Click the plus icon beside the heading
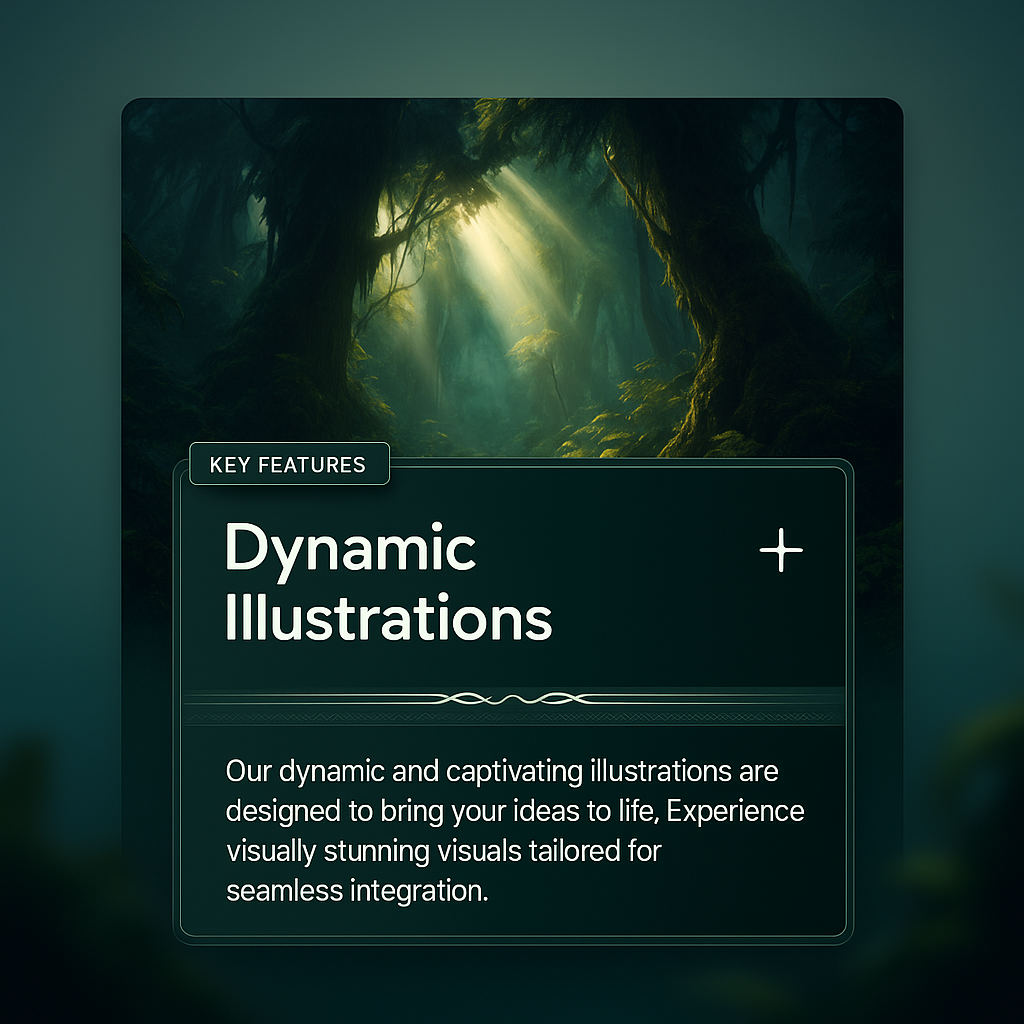This screenshot has height=1024, width=1024. click(781, 551)
